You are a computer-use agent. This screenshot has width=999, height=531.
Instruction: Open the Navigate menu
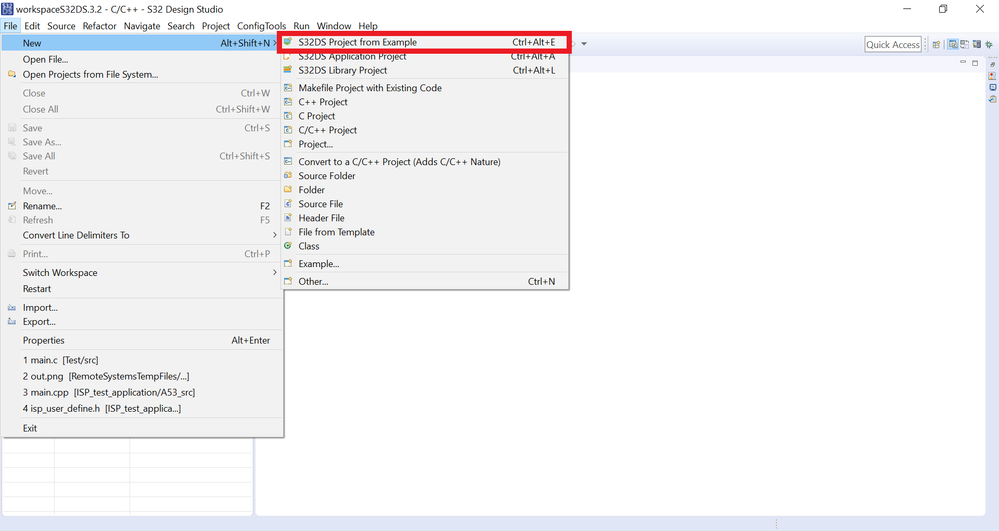click(x=142, y=26)
